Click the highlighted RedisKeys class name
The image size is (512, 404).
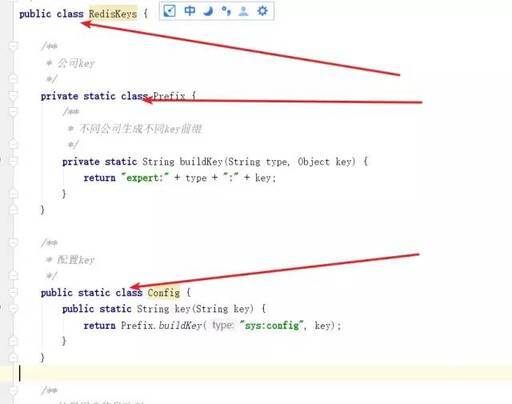[113, 14]
